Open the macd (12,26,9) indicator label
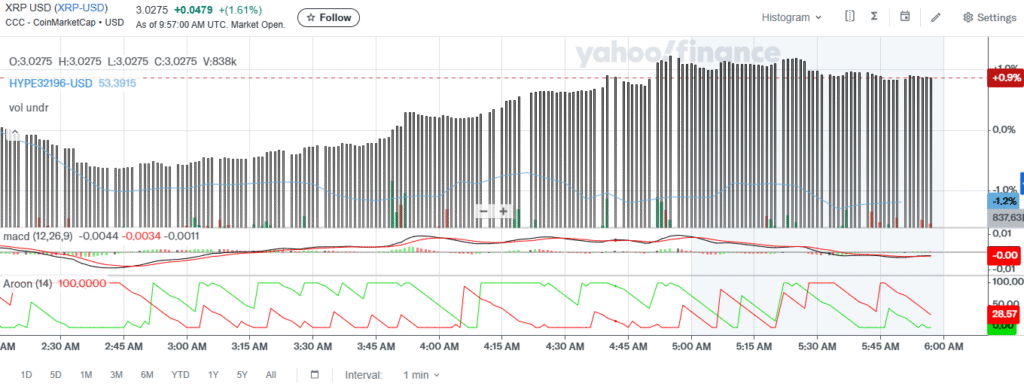The width and height of the screenshot is (1024, 387). [38, 235]
